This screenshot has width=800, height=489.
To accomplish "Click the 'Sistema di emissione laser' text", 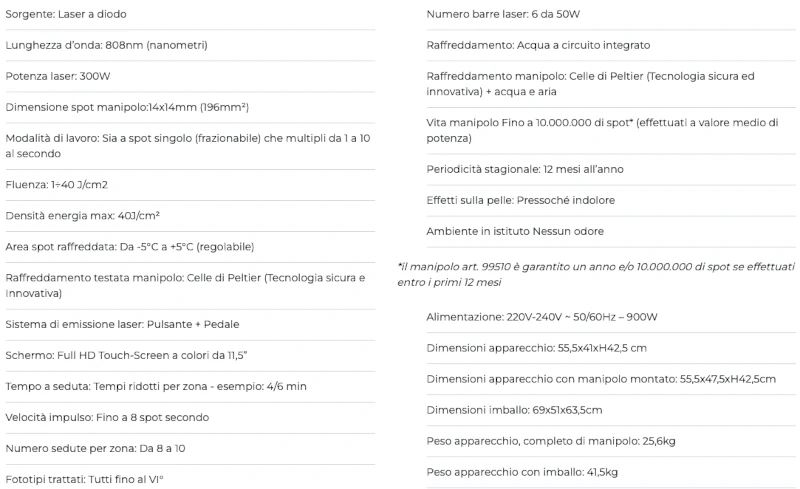I will 122,324.
